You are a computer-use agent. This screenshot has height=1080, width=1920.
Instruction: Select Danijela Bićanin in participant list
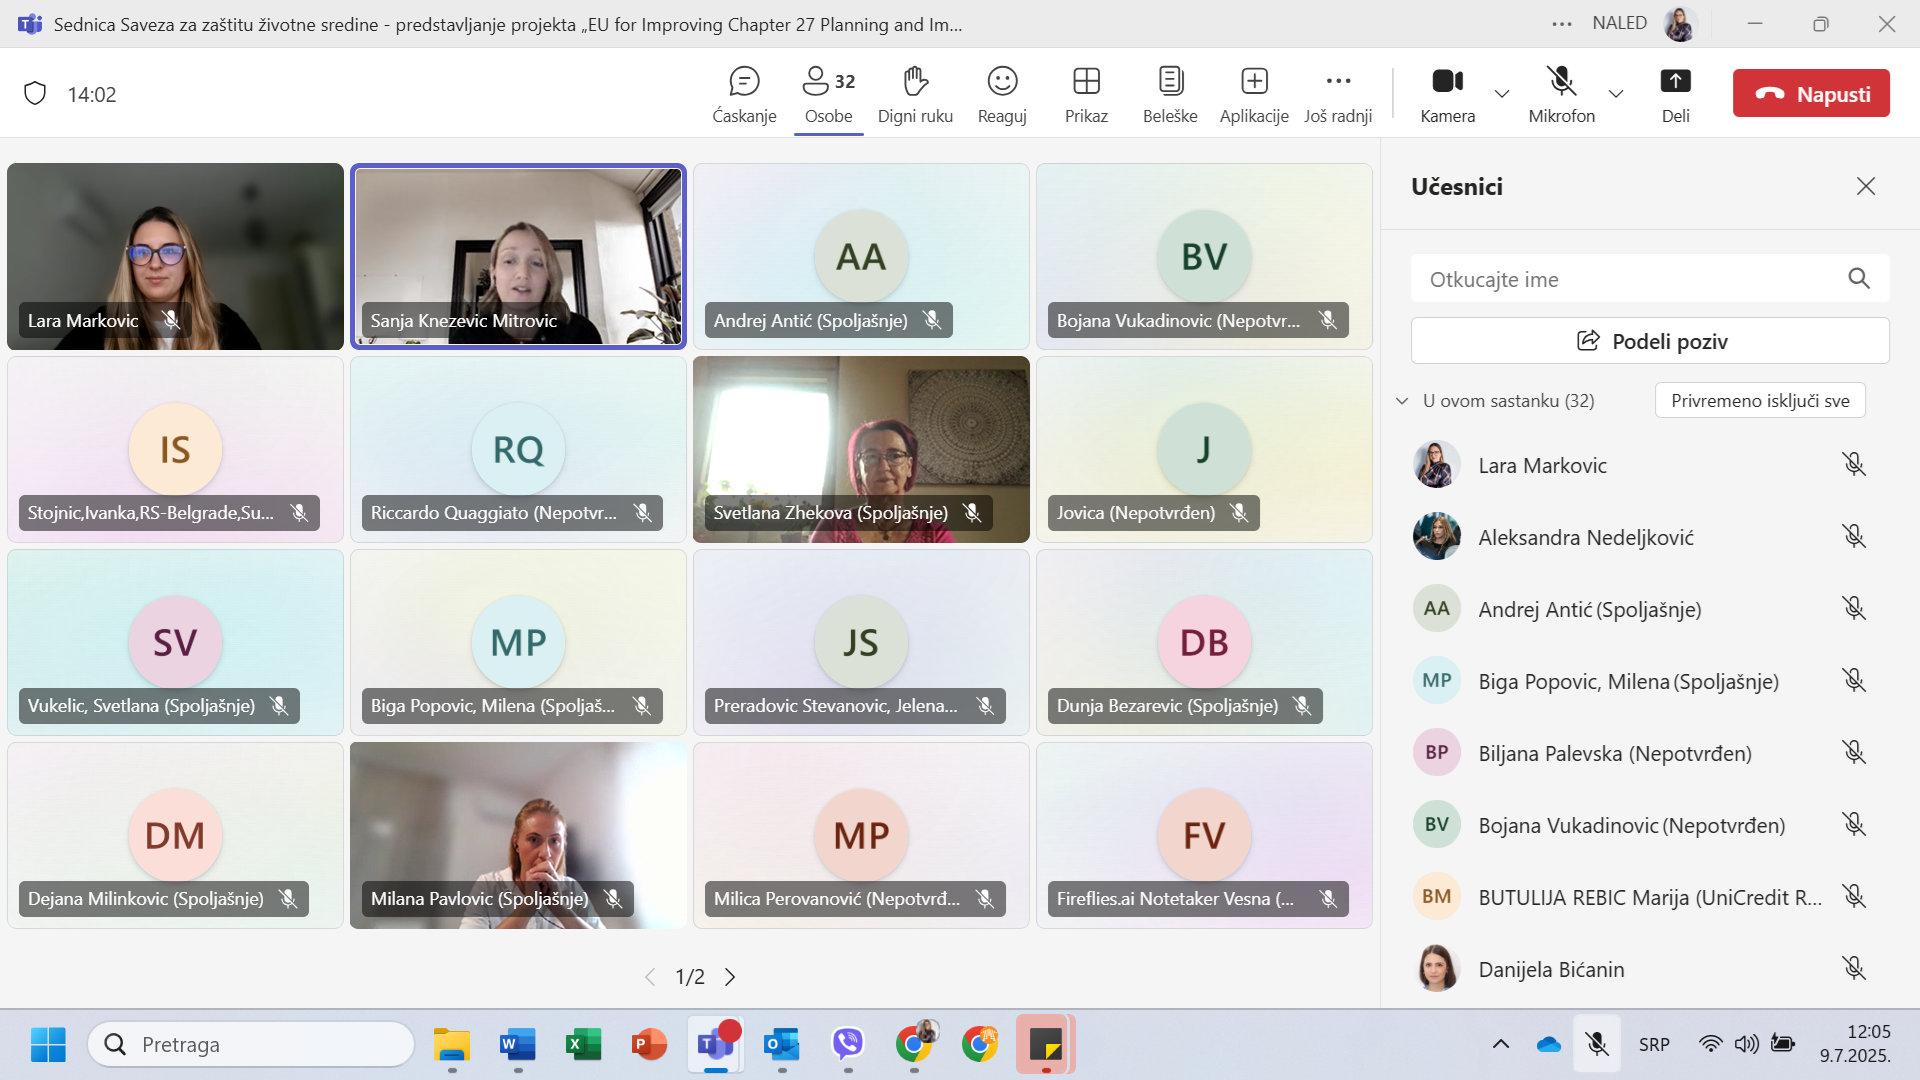[1640, 968]
